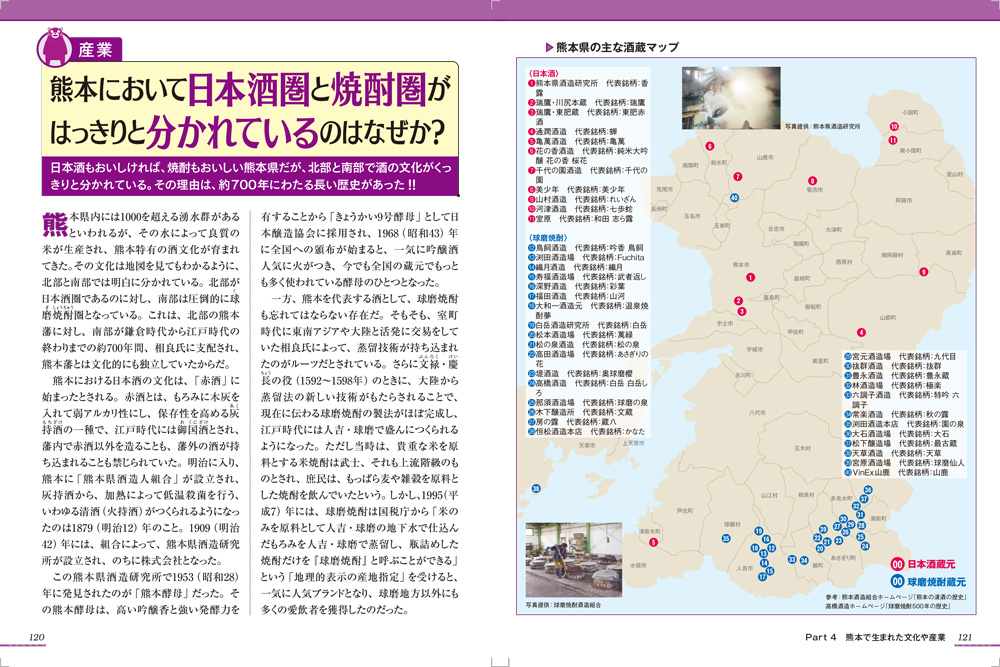
Task: Select red map marker 2 above marker 3
Action: coord(739,301)
